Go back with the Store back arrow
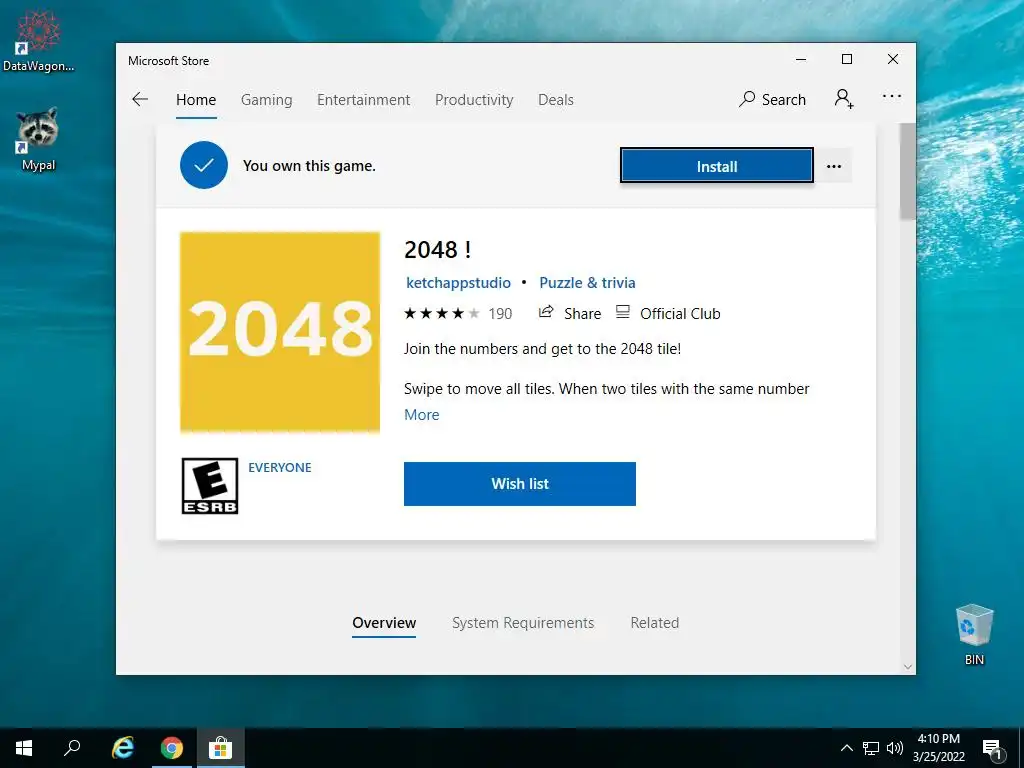This screenshot has width=1024, height=768. (140, 99)
